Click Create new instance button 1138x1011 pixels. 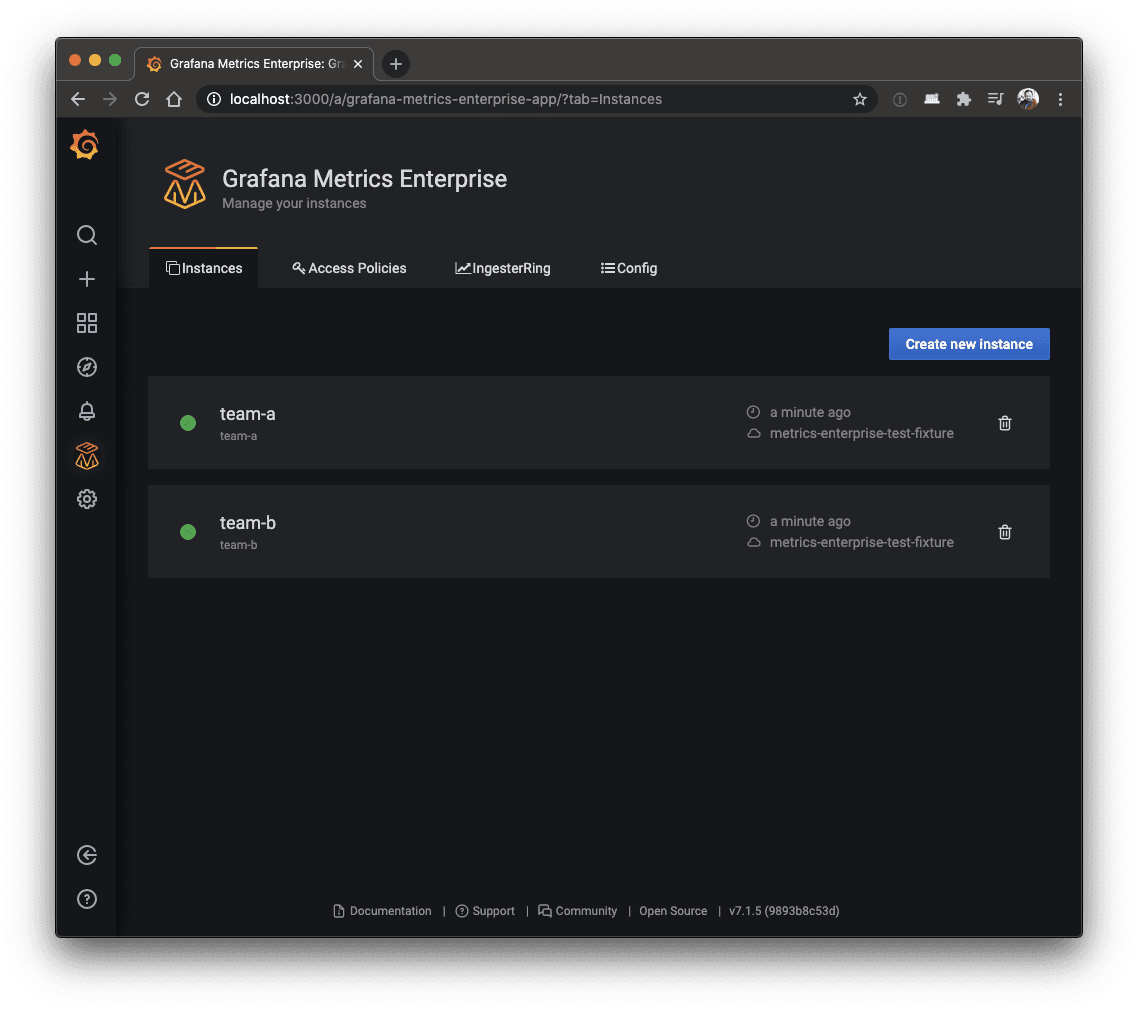pos(969,344)
